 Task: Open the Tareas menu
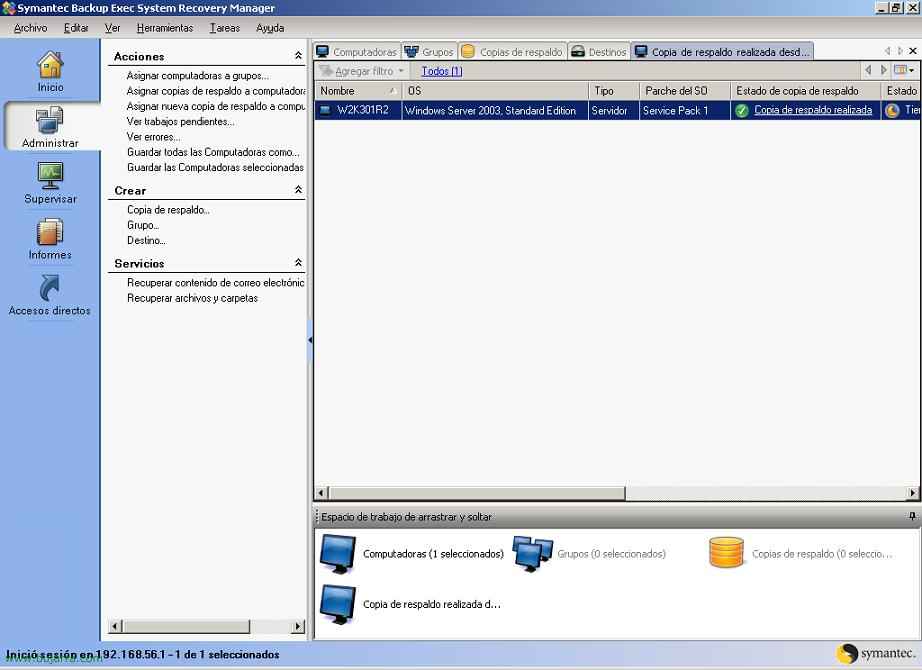pos(225,28)
